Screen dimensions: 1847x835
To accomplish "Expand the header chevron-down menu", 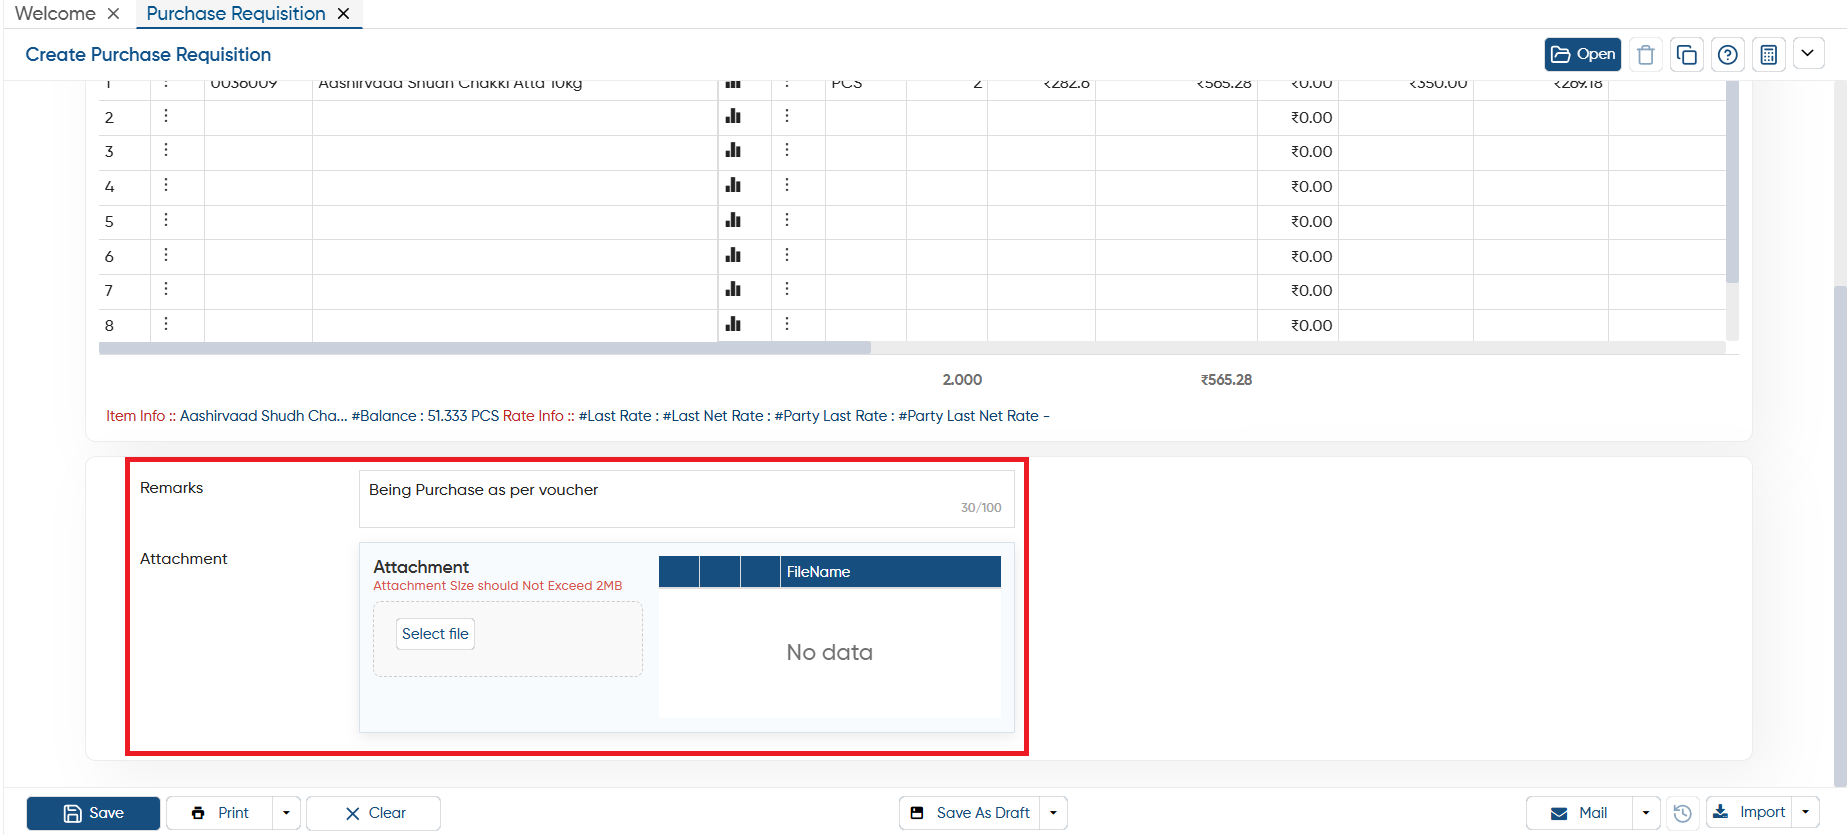I will pos(1808,53).
